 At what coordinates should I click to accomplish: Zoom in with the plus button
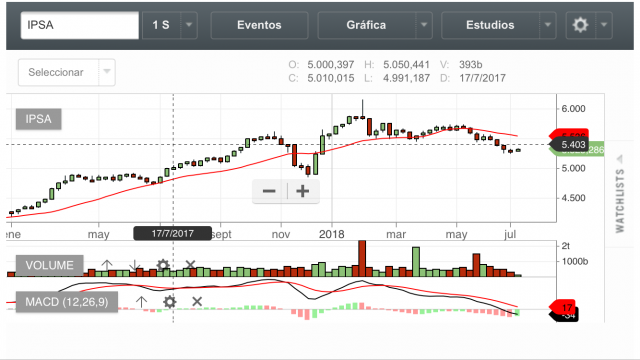point(302,191)
